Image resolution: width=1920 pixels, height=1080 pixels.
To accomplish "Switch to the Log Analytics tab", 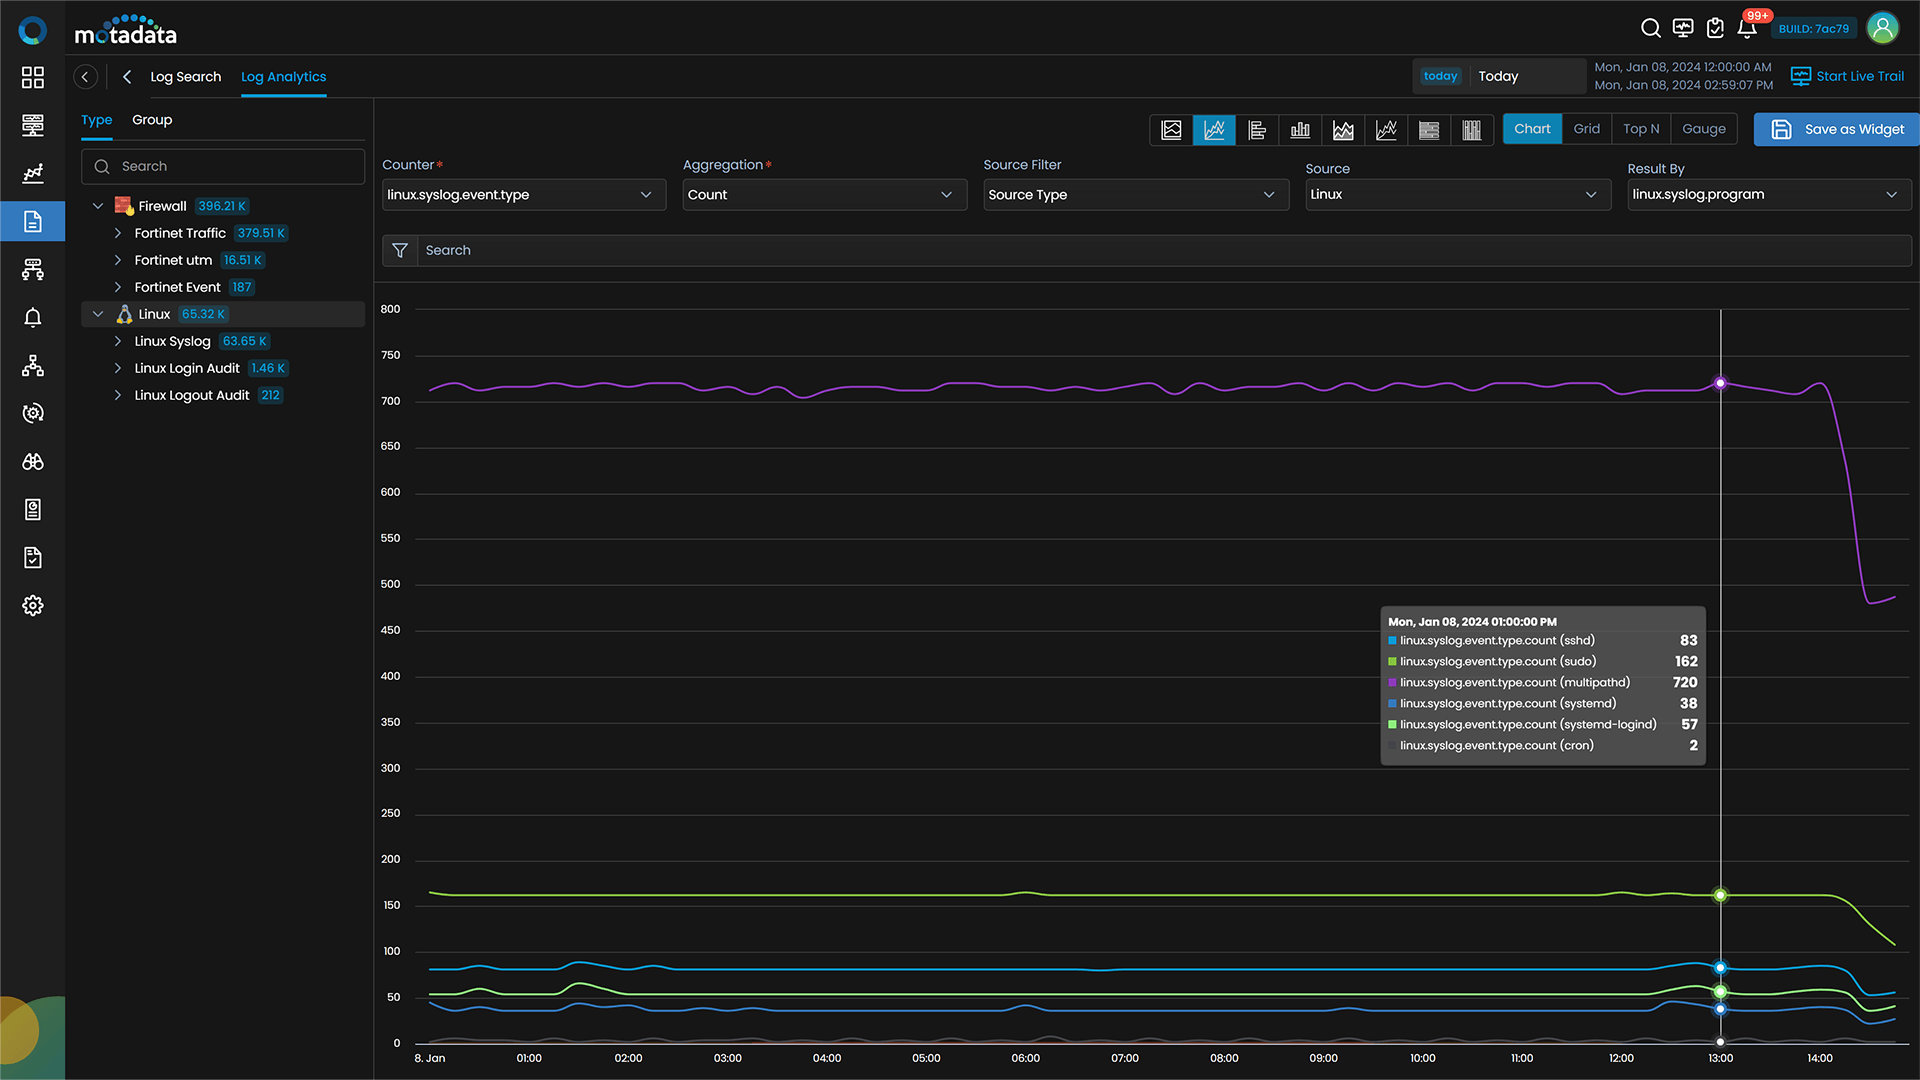I will tap(283, 77).
